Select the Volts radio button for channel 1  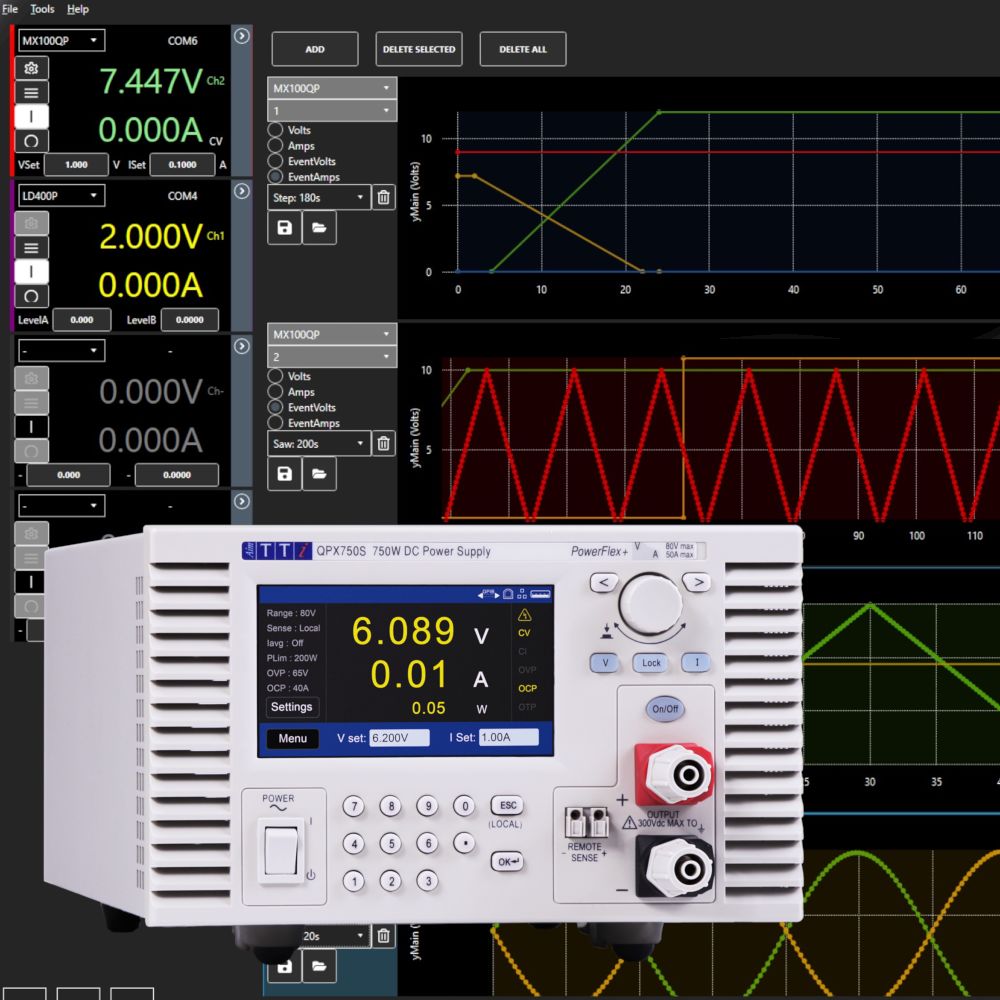(x=275, y=130)
